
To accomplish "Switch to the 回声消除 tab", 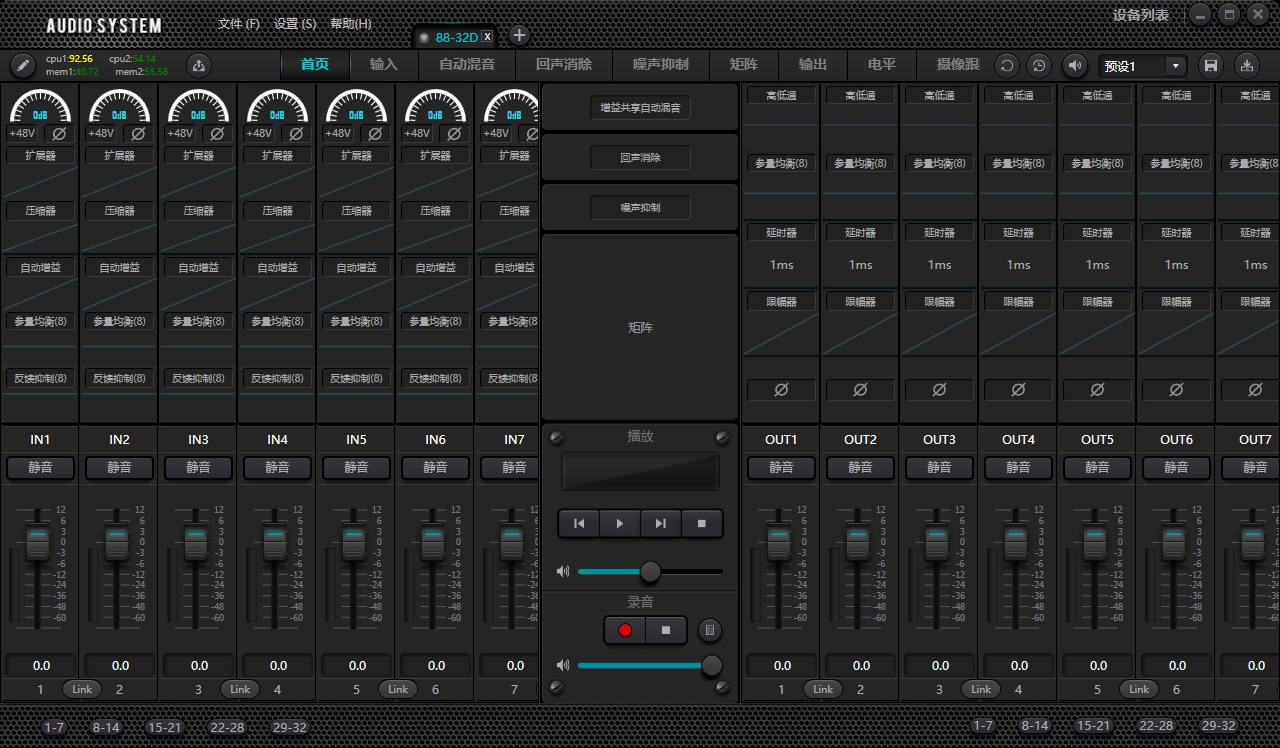I will [x=563, y=64].
